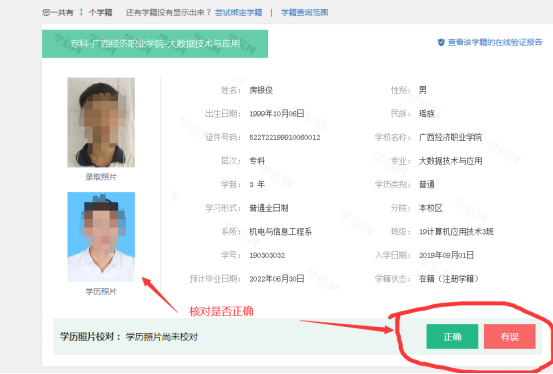Open the 学籍查询范围 link
Image resolution: width=553 pixels, height=374 pixels.
304,13
